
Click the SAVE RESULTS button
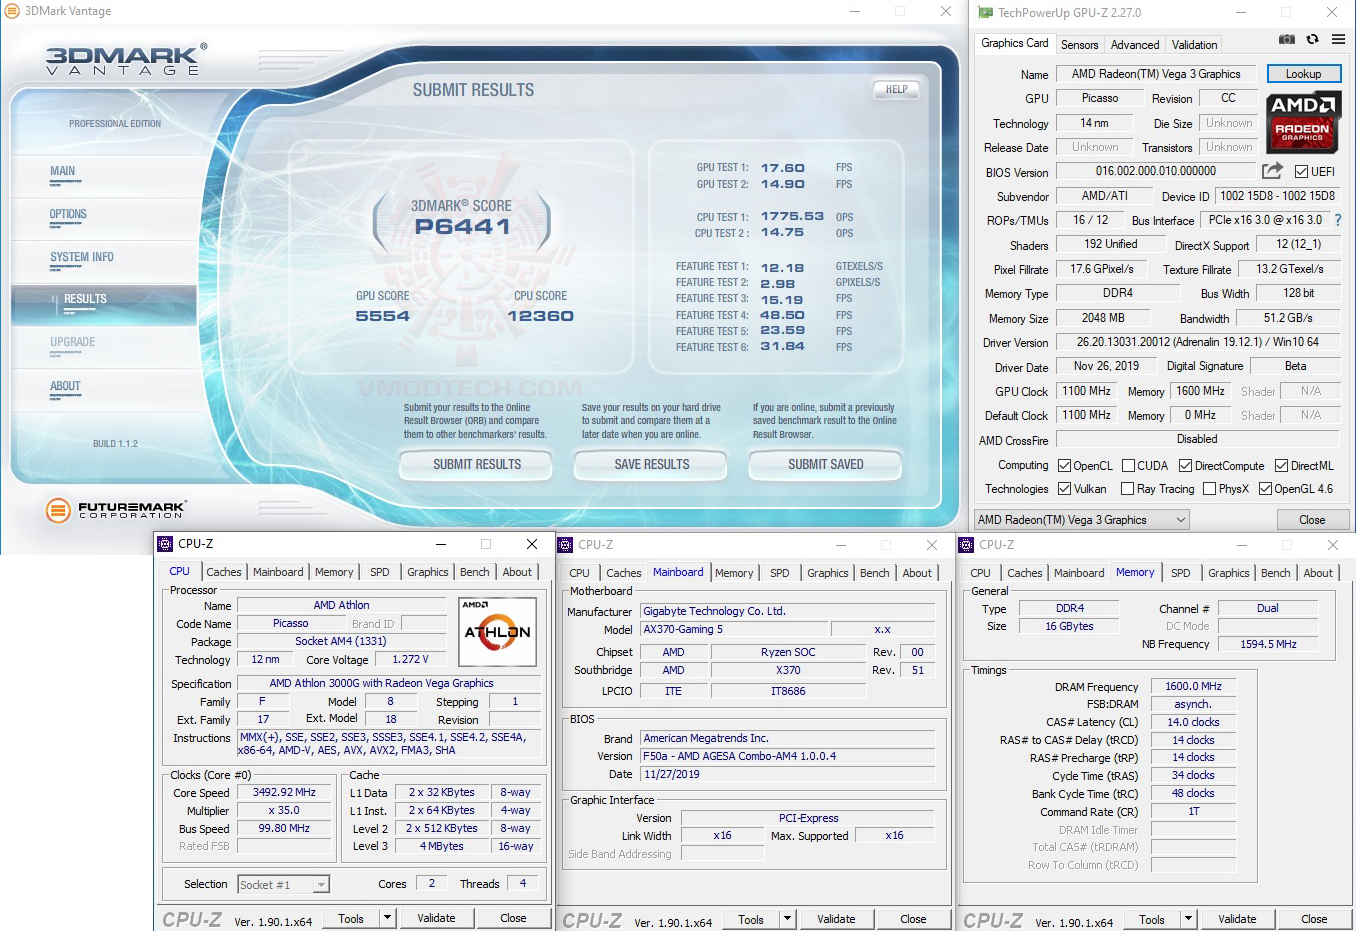(652, 465)
